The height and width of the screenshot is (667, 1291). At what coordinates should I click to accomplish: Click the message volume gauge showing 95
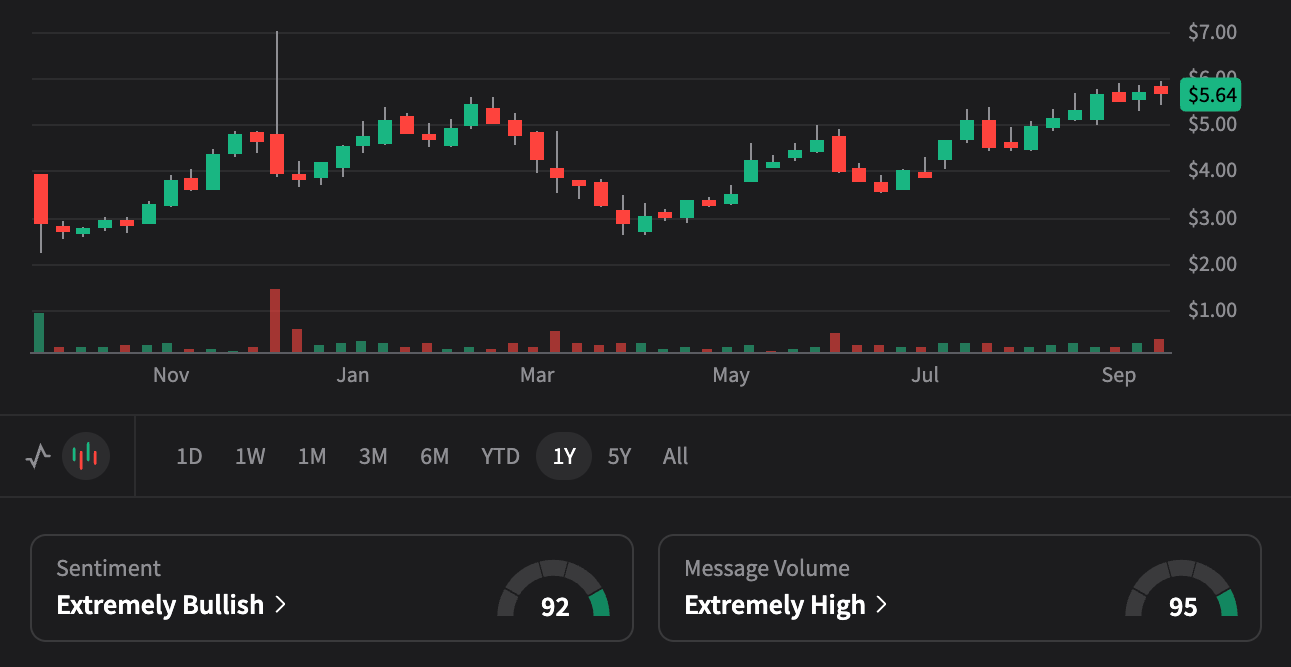pos(1182,589)
